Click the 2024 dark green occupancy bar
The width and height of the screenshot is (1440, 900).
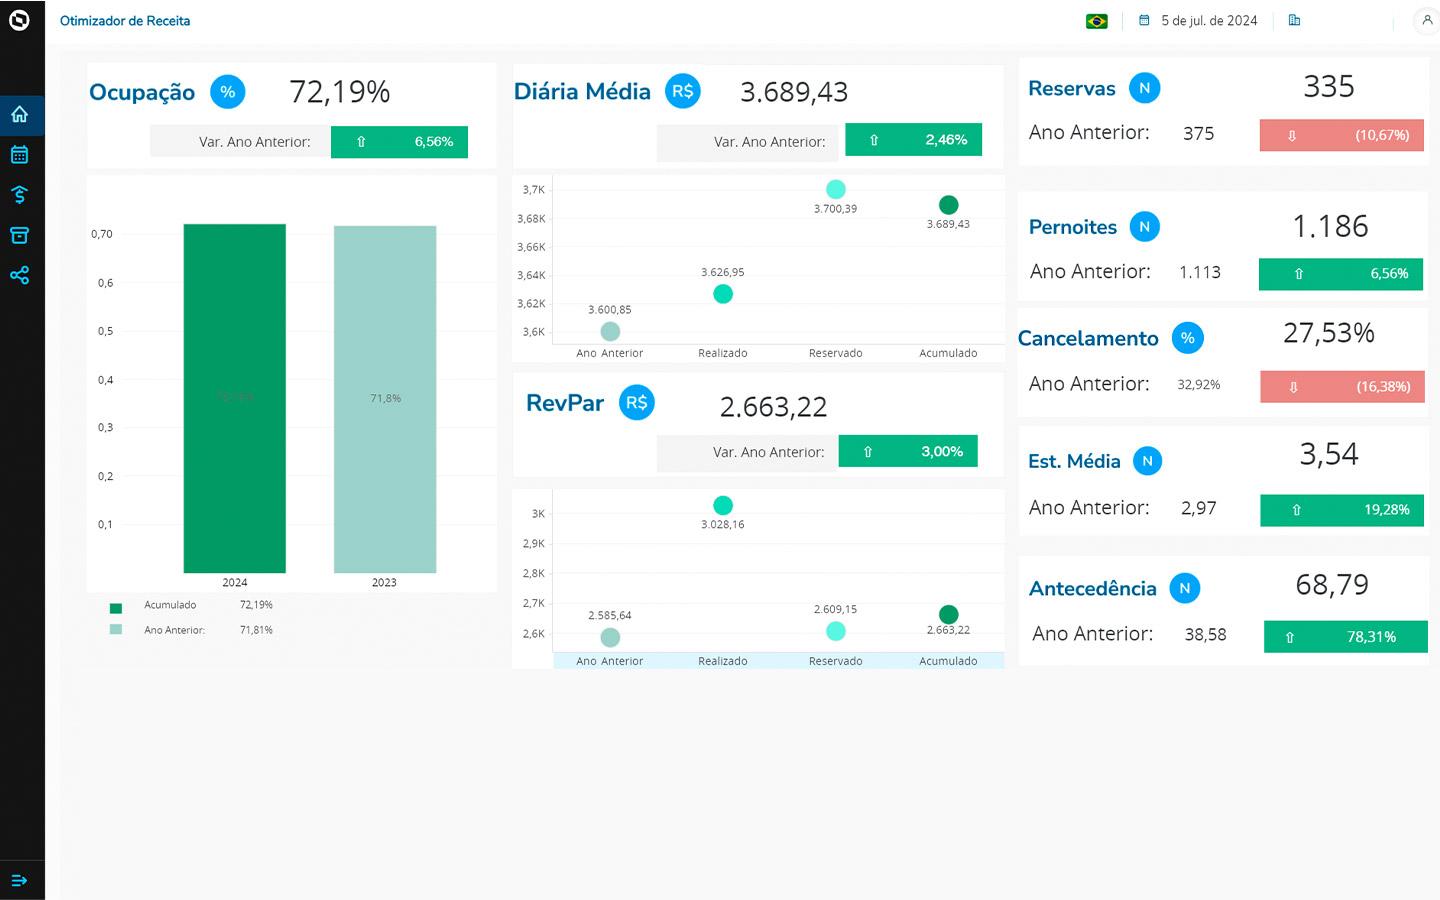tap(235, 398)
